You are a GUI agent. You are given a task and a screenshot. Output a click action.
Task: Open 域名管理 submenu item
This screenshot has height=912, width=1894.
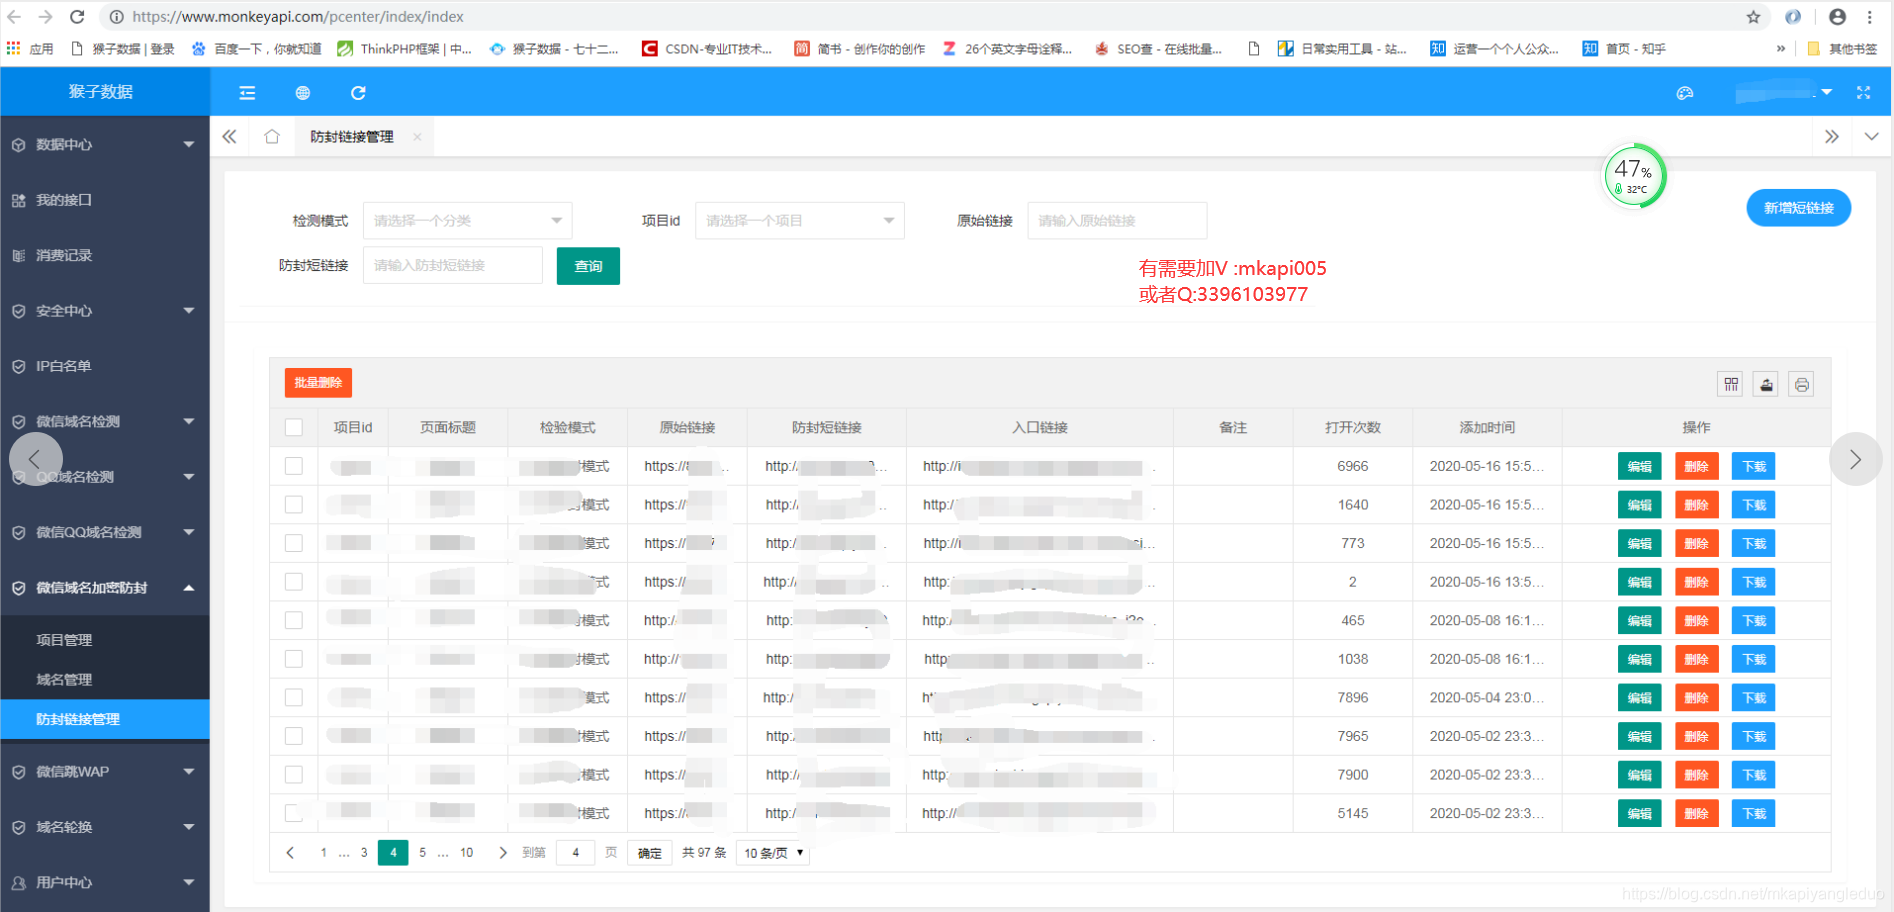[x=64, y=680]
